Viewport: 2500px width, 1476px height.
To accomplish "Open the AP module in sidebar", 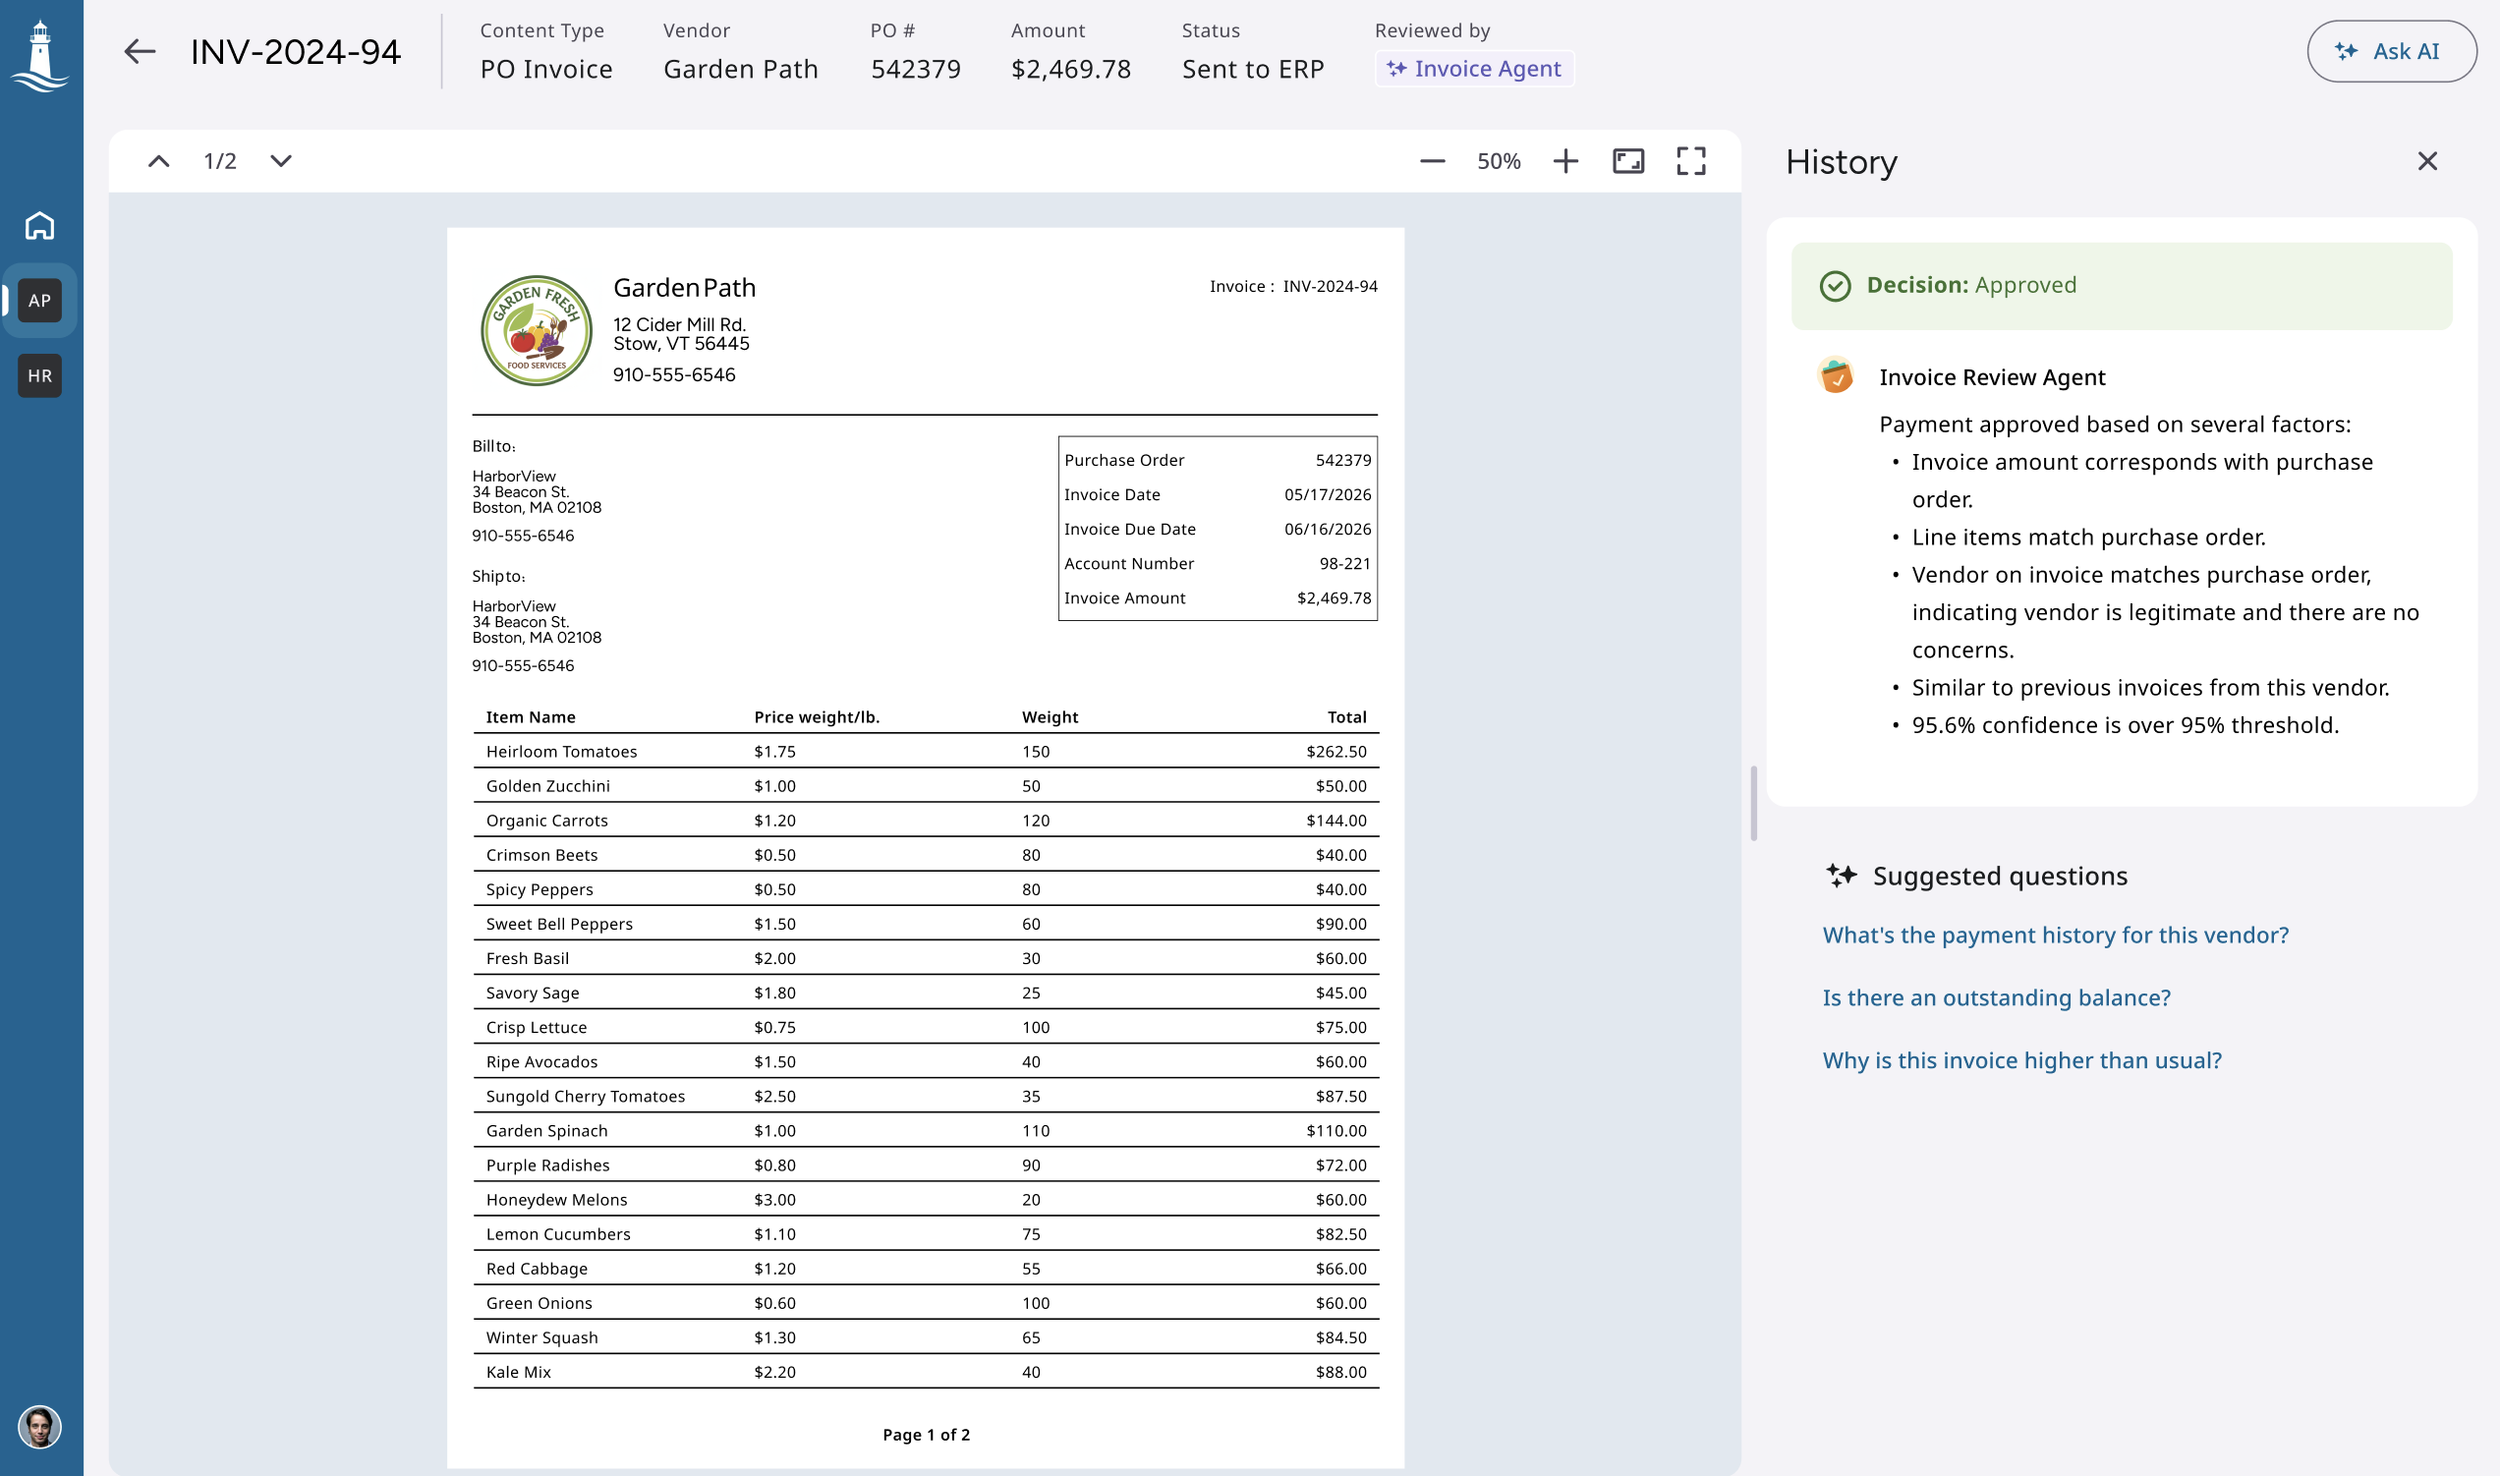I will (x=40, y=300).
